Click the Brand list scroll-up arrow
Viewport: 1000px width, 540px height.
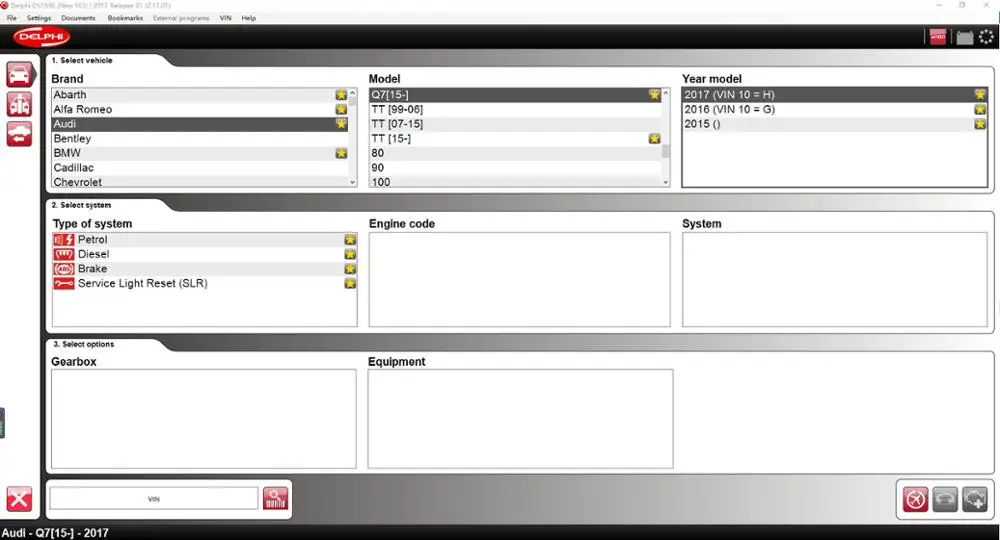click(353, 93)
